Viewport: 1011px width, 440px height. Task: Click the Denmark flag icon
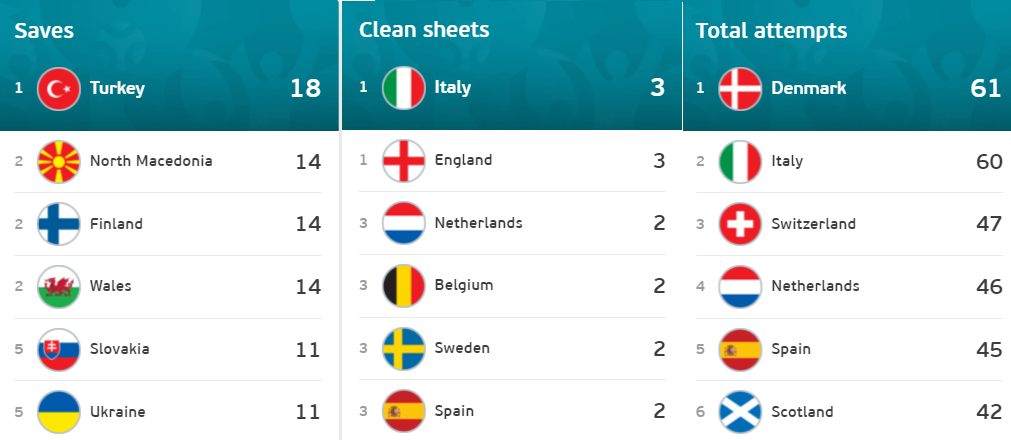[740, 88]
